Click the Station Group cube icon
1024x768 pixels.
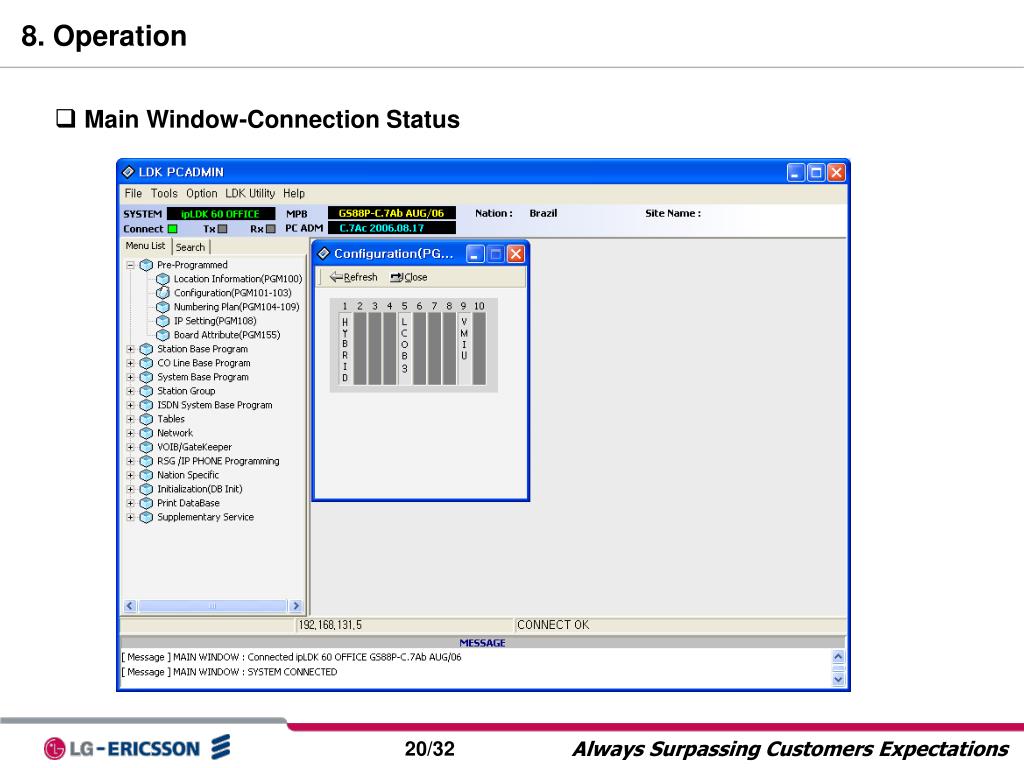coord(146,391)
